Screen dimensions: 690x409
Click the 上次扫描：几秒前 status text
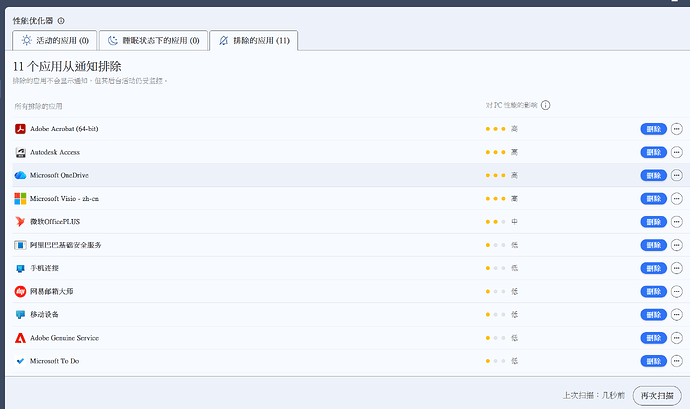[x=594, y=395]
